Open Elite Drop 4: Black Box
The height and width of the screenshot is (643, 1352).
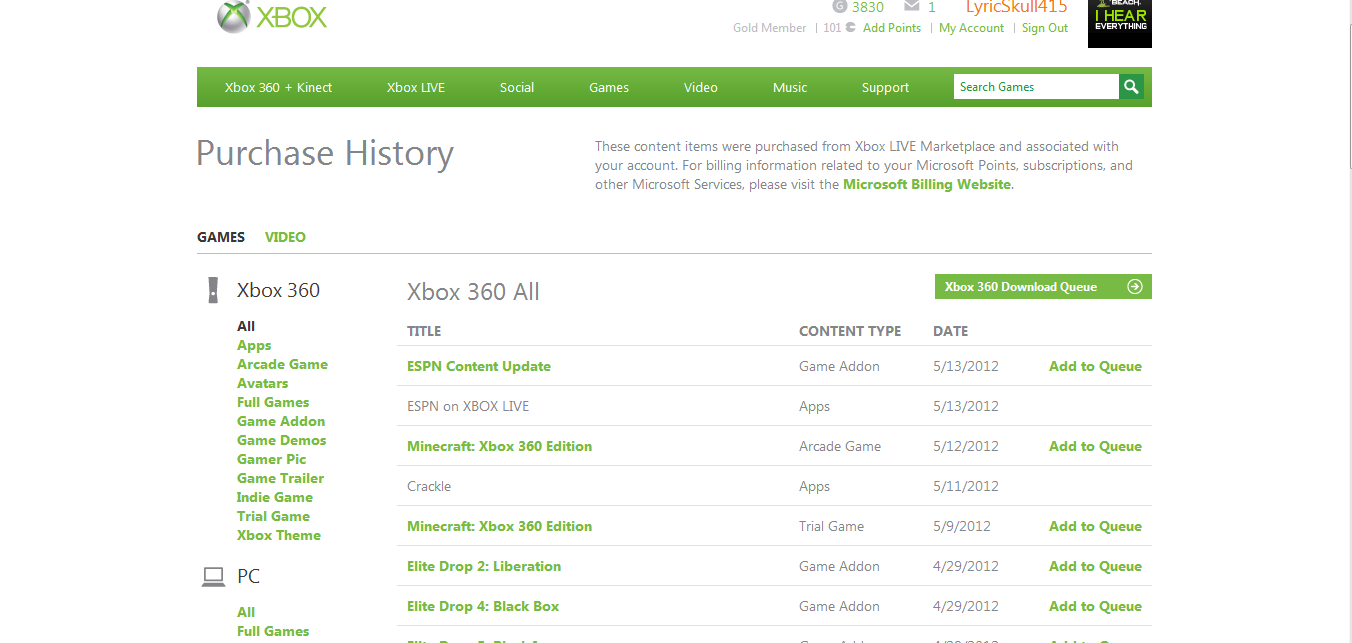pos(483,606)
